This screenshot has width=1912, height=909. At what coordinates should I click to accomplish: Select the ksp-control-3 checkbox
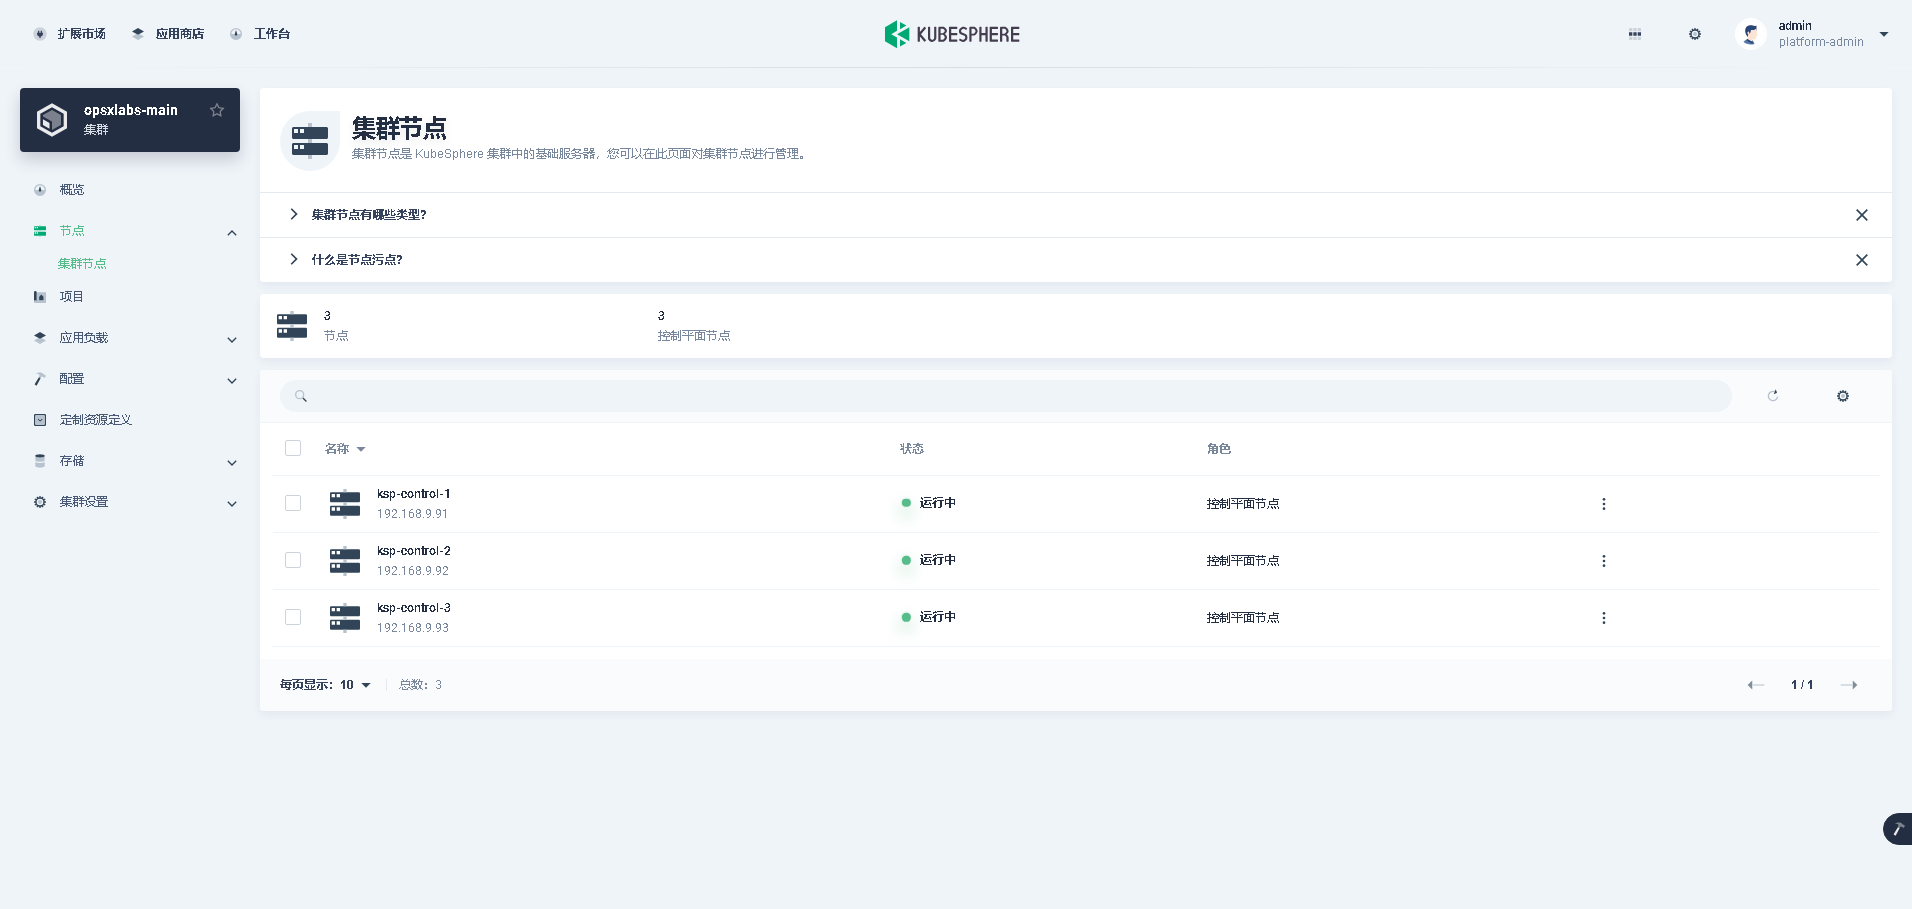click(293, 617)
